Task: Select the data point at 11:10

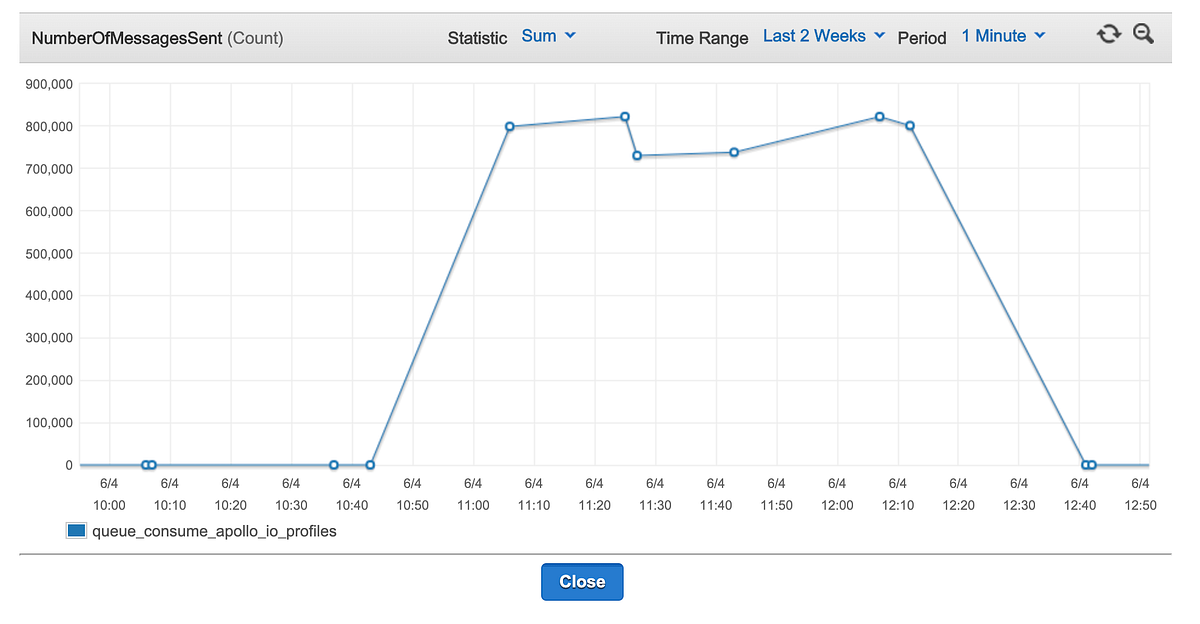Action: pos(509,126)
